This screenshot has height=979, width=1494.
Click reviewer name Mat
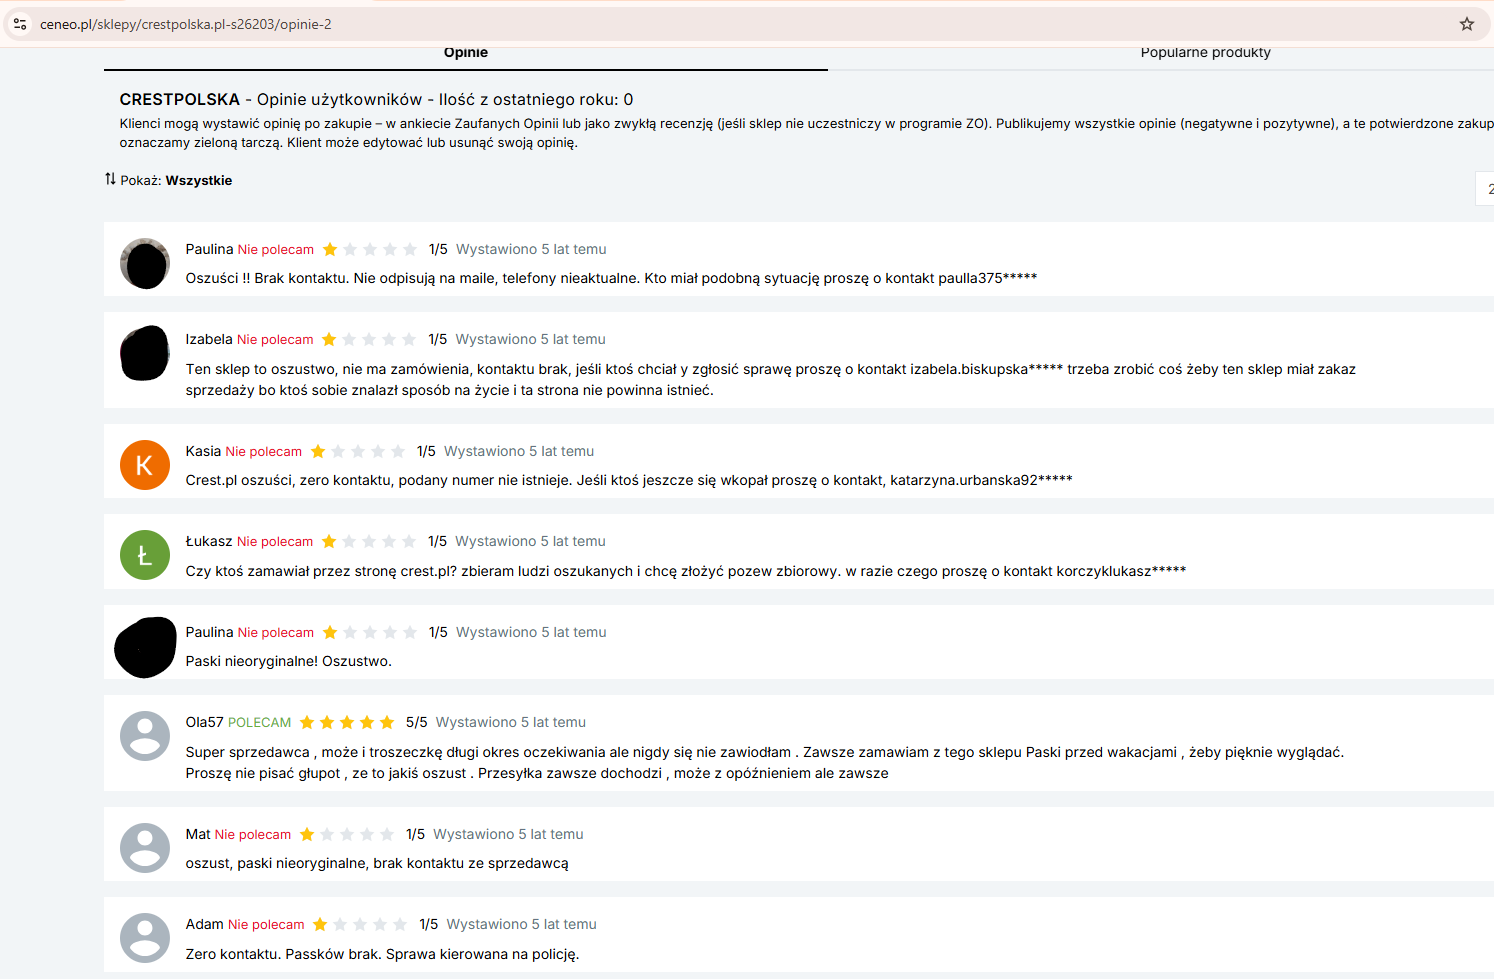(198, 835)
